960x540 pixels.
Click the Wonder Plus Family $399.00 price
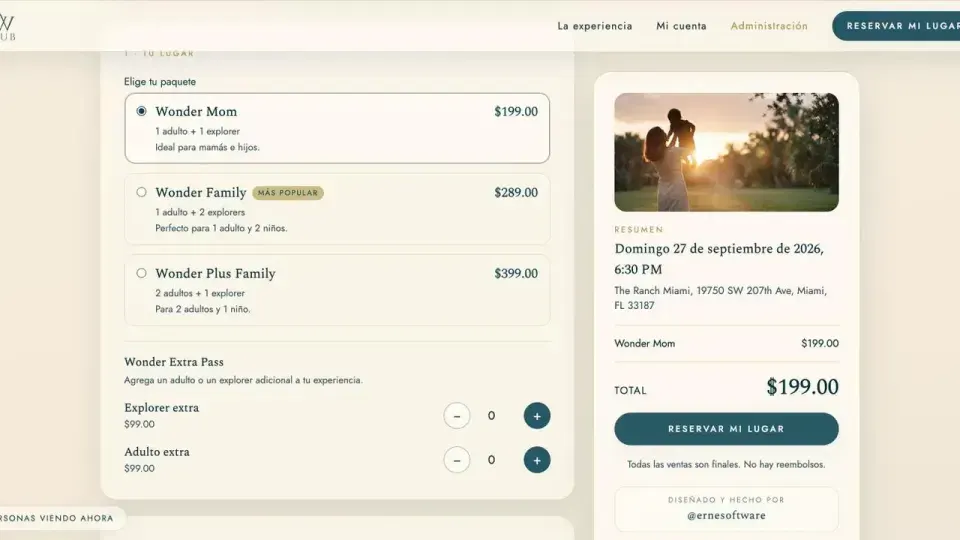click(x=516, y=274)
